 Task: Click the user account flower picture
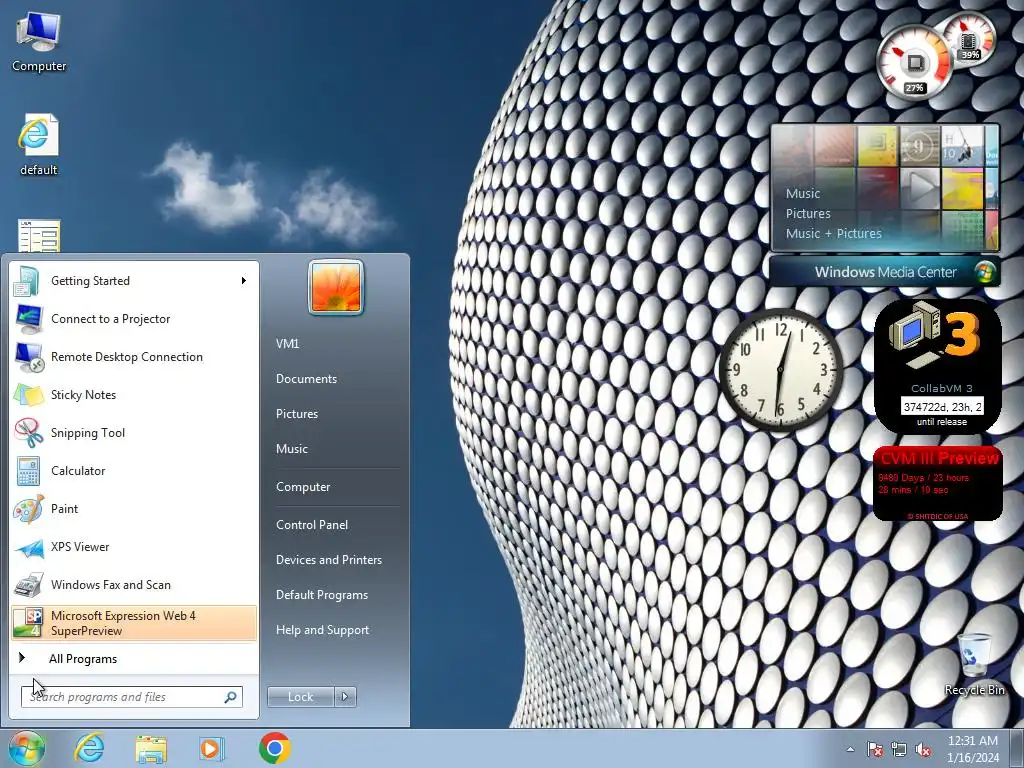pyautogui.click(x=336, y=287)
